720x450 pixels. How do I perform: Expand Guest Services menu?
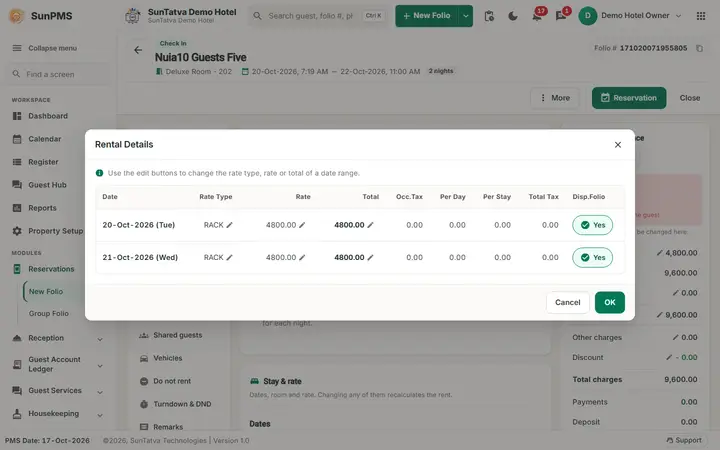click(57, 391)
